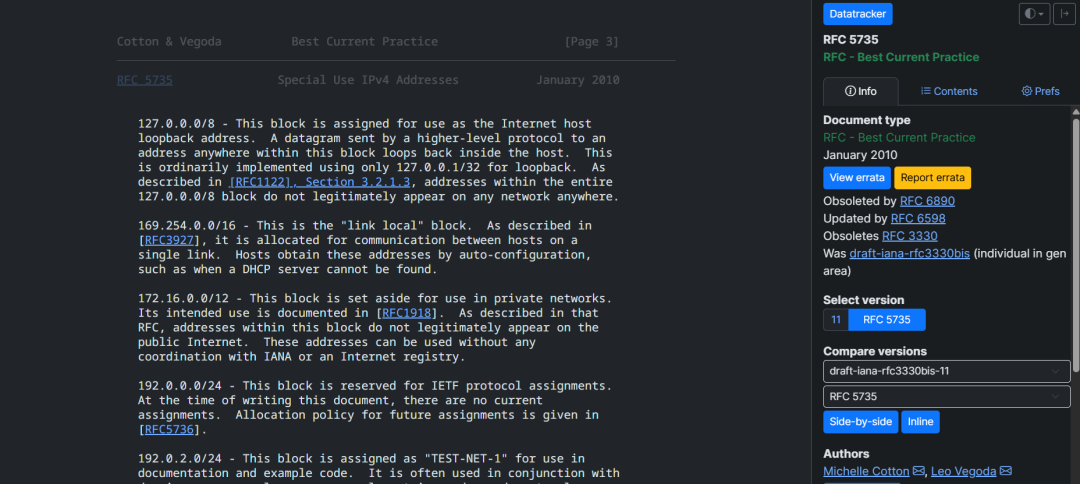Open the RFC 6598 updated-by link

click(918, 218)
